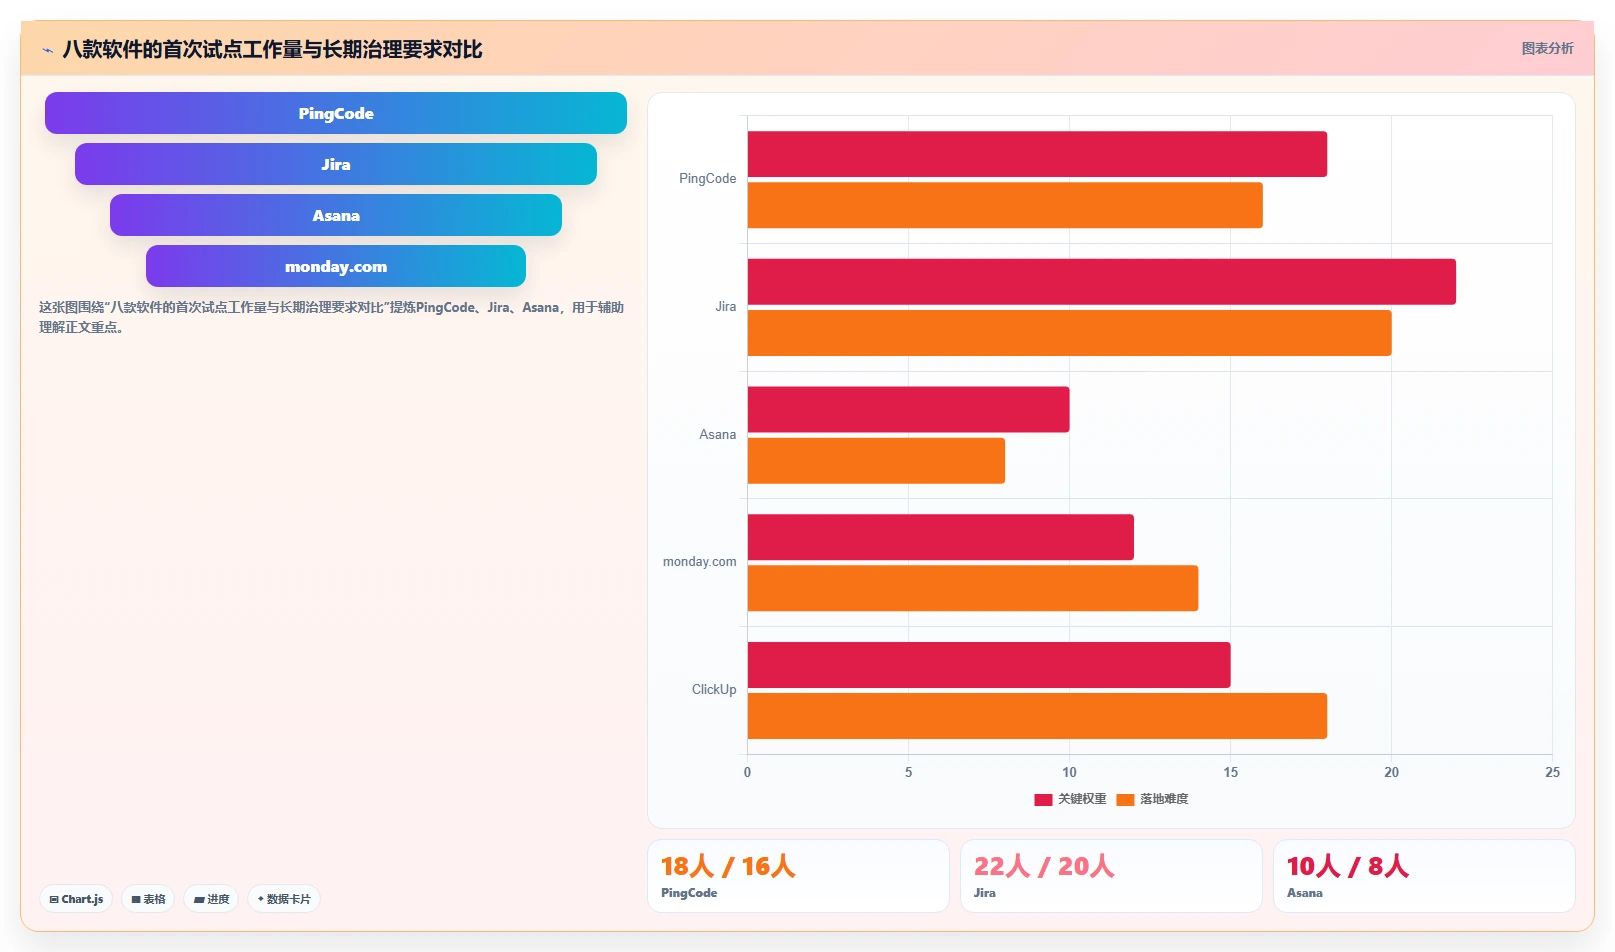Click ClickUp's red 关键权重 bar
1615x952 pixels.
989,665
